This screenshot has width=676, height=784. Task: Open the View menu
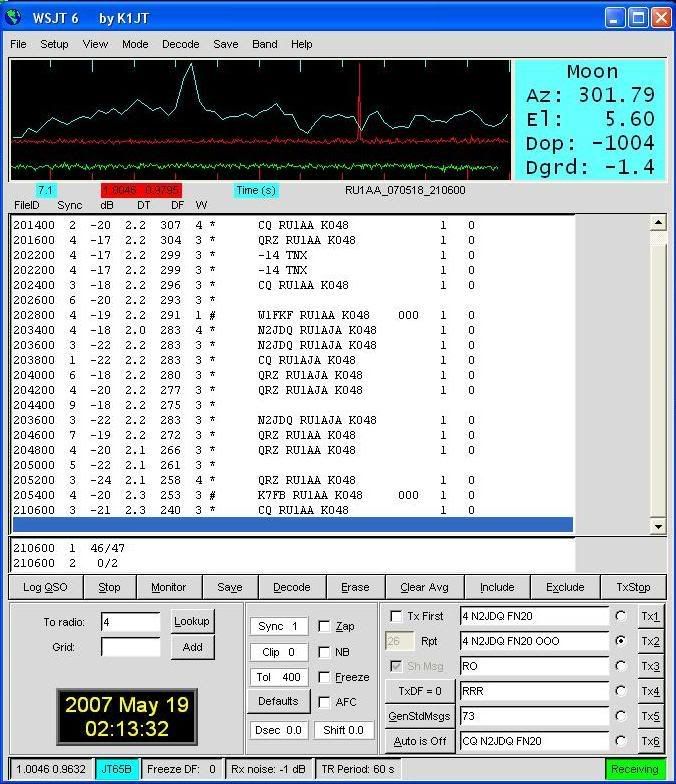coord(95,44)
